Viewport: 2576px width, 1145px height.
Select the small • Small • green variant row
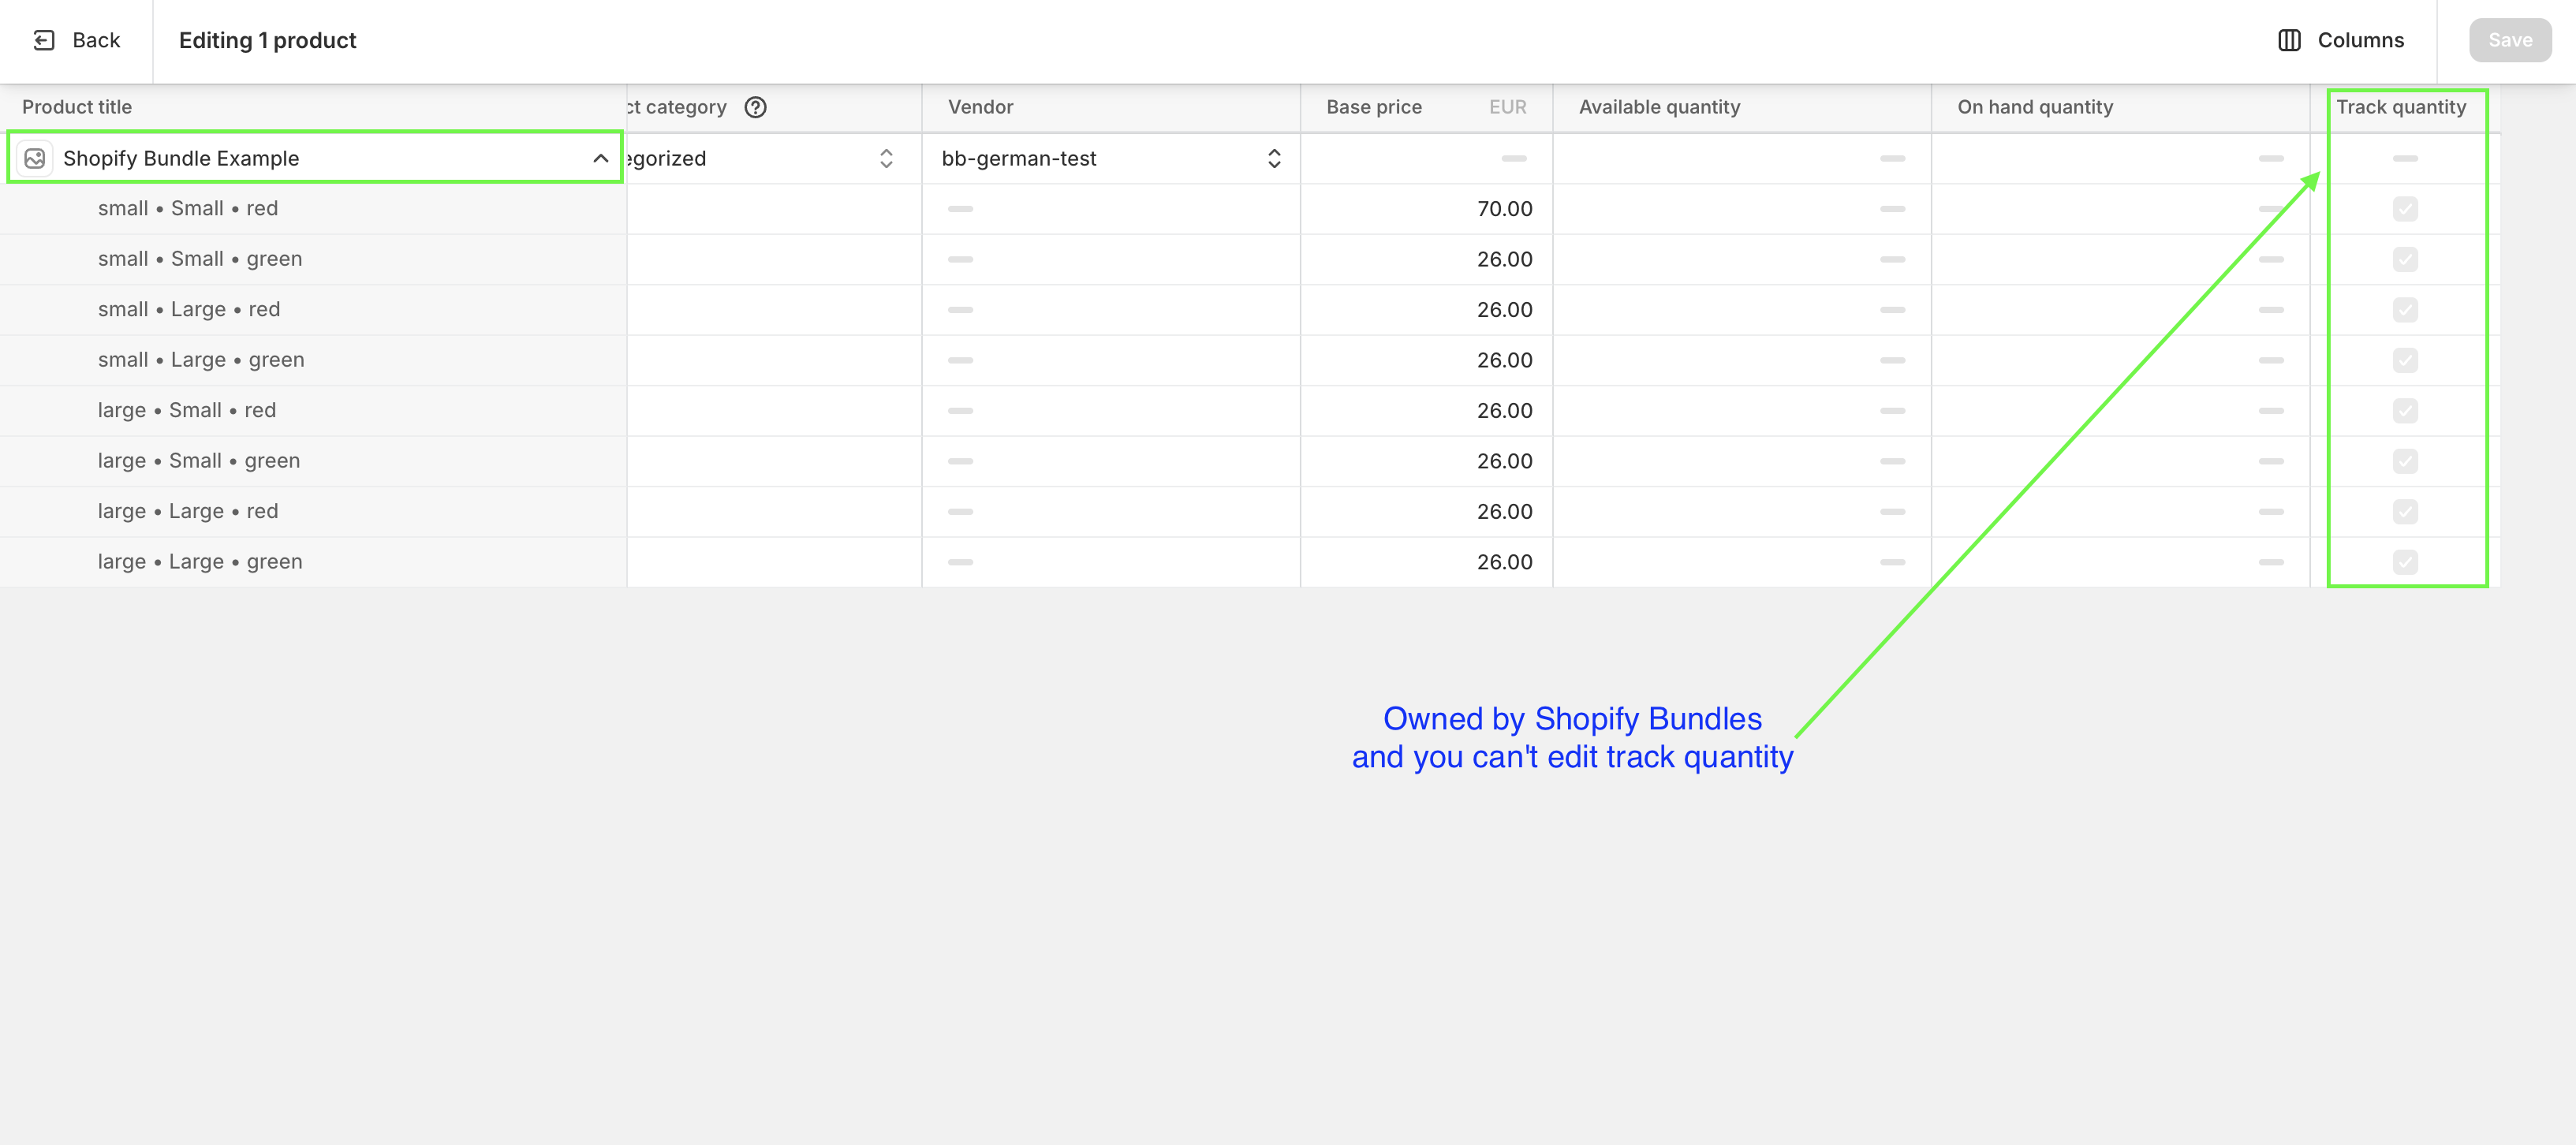pos(313,259)
